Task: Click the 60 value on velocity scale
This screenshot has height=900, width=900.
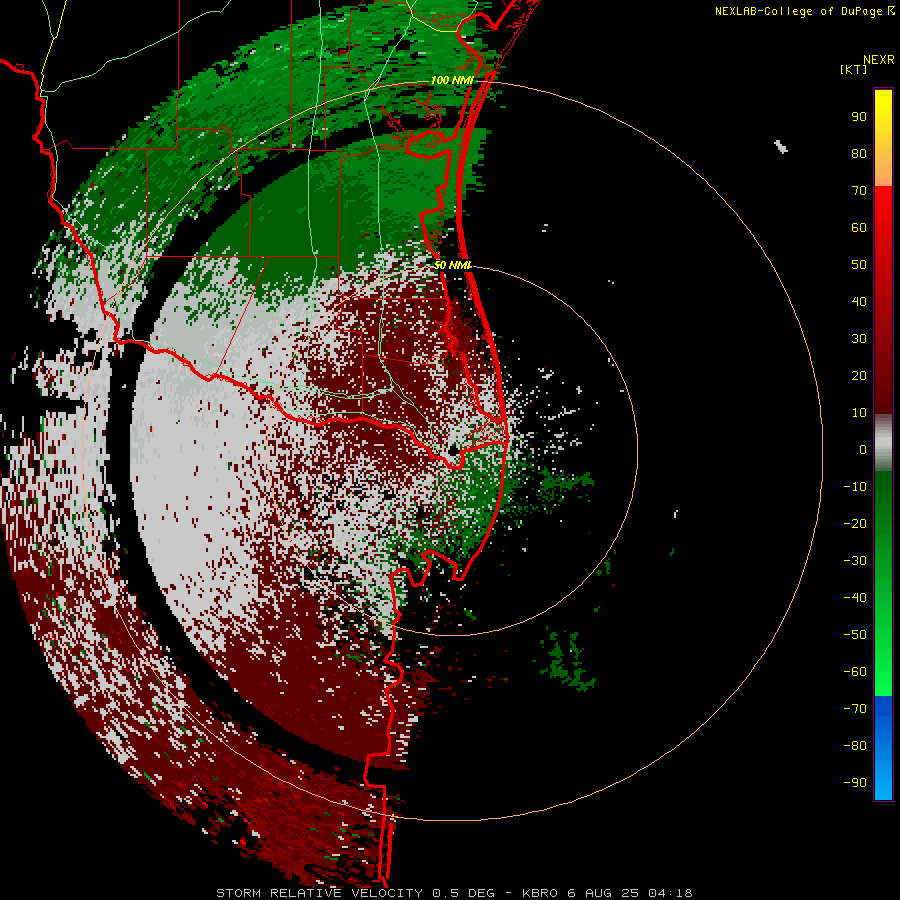Action: [859, 227]
